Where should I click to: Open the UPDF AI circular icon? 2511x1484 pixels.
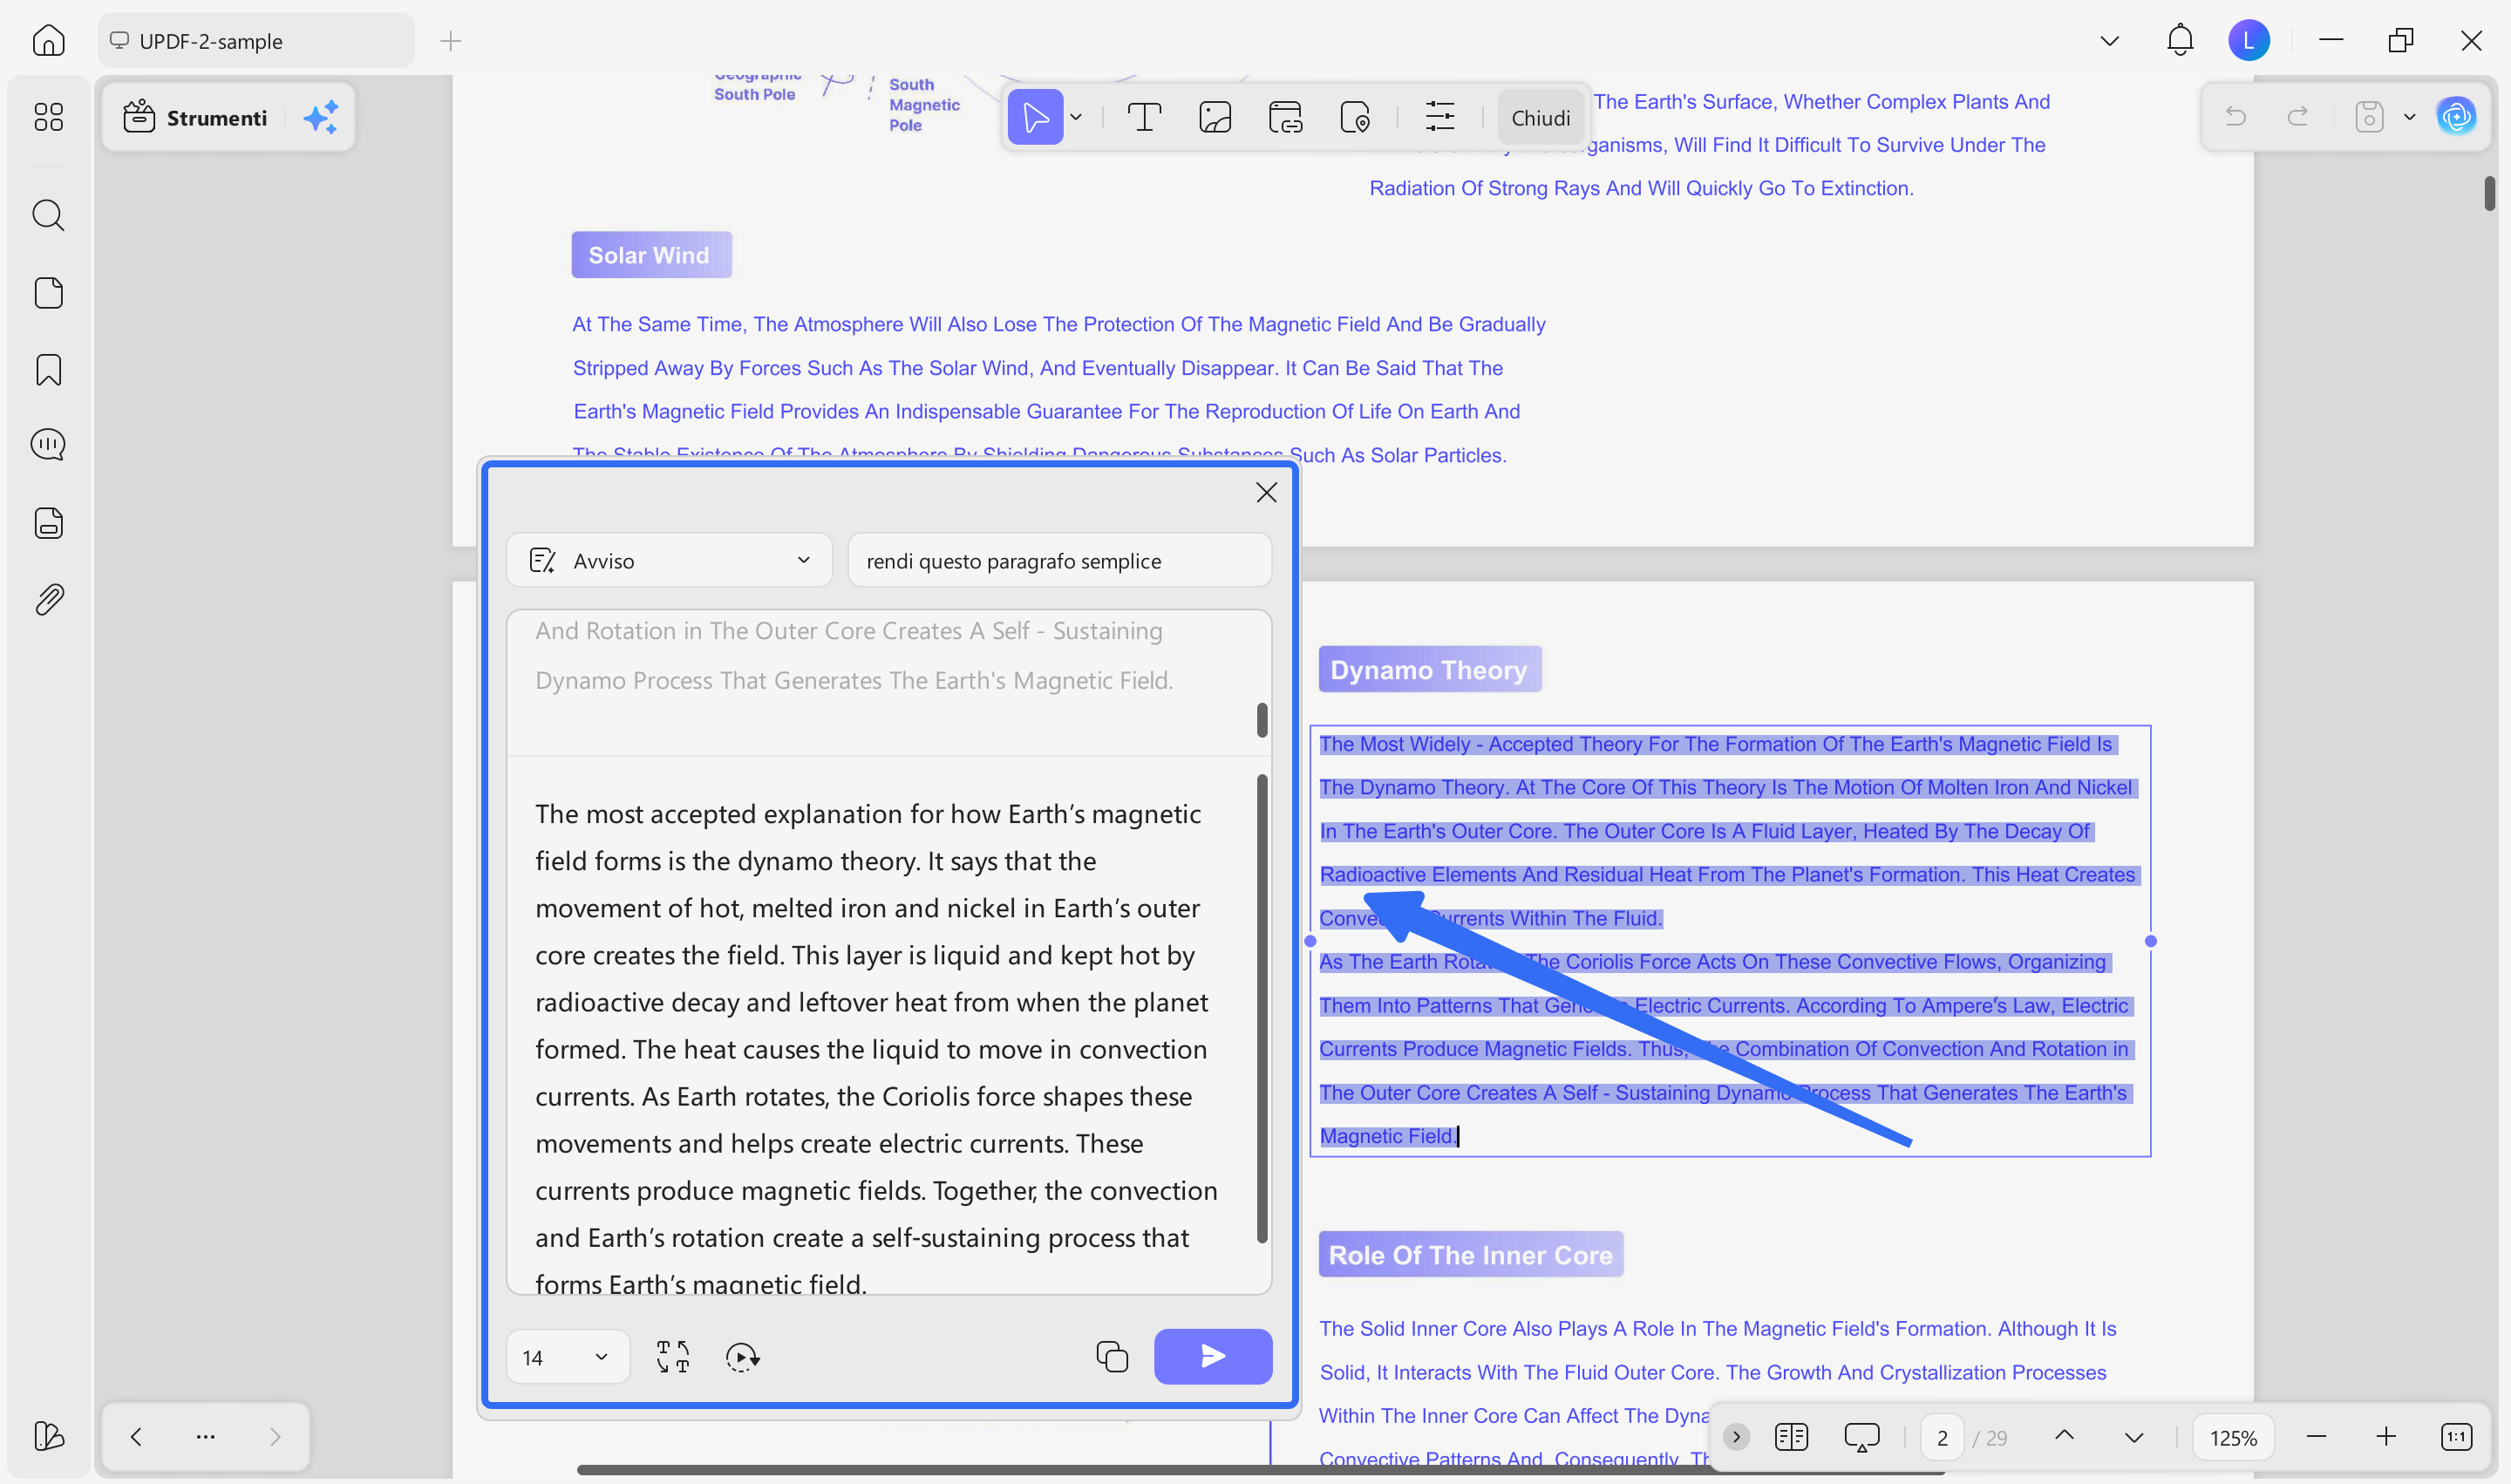point(2456,117)
